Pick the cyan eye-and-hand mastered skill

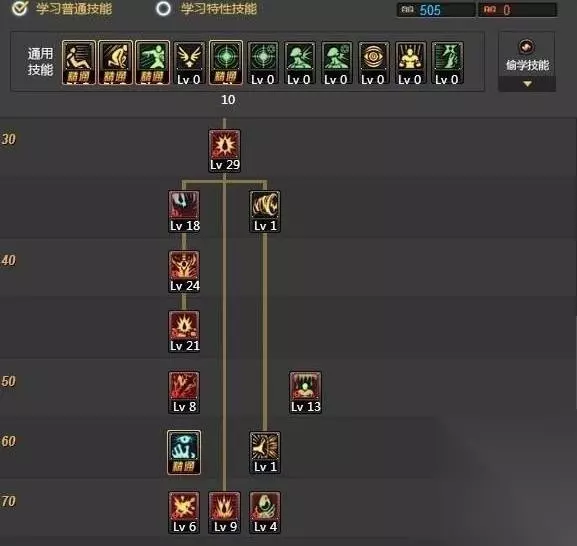pyautogui.click(x=184, y=452)
